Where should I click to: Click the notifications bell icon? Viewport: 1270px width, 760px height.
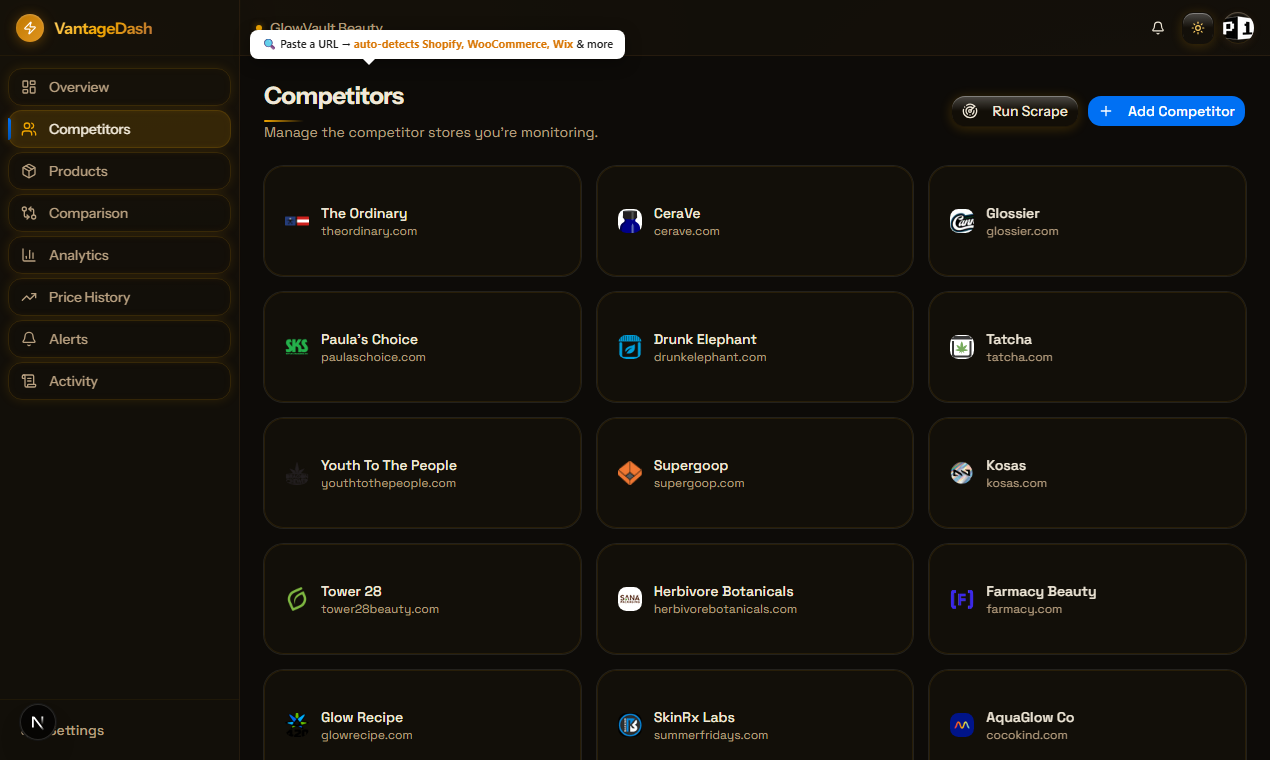click(x=1158, y=28)
